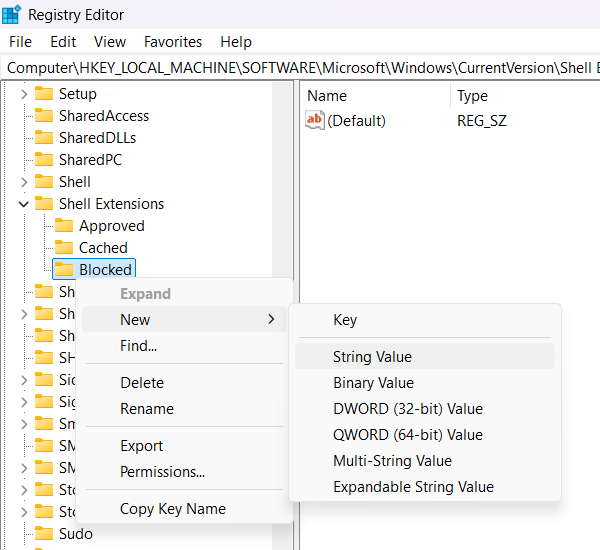This screenshot has height=550, width=600.
Task: Select DWORD (32-bit) Value option
Action: click(407, 409)
